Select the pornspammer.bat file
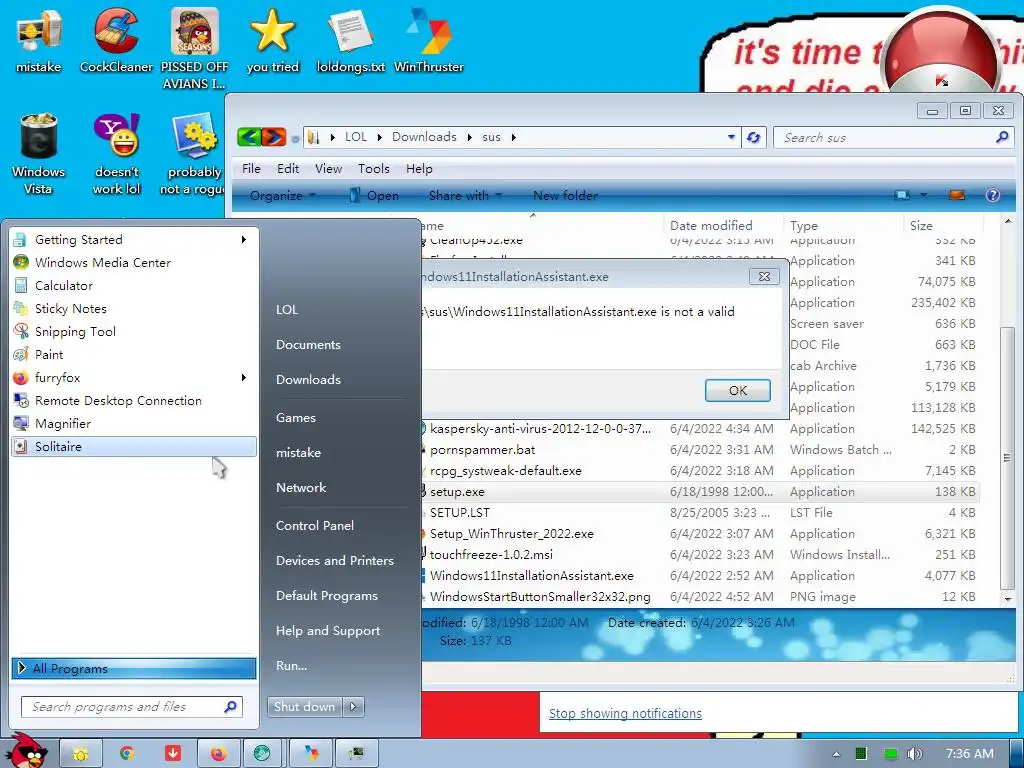The width and height of the screenshot is (1024, 768). click(x=483, y=450)
